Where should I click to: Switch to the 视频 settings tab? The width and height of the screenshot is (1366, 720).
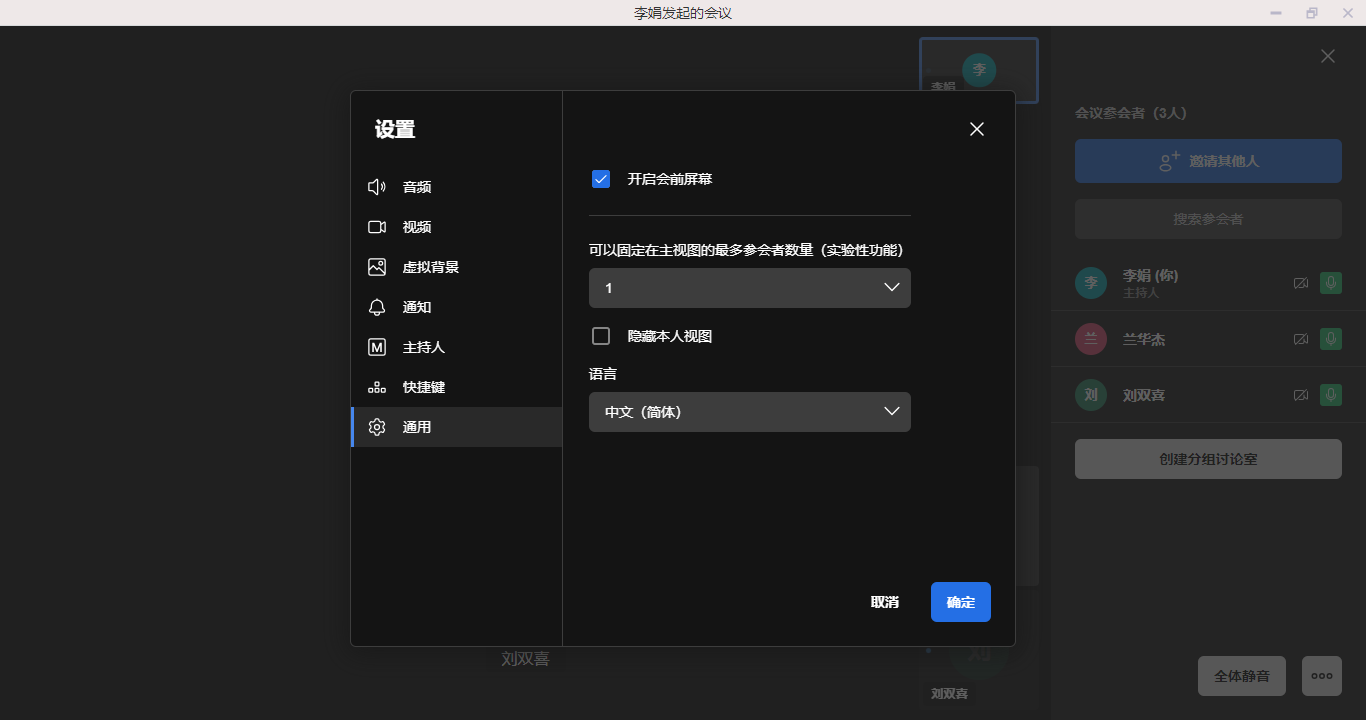(417, 227)
